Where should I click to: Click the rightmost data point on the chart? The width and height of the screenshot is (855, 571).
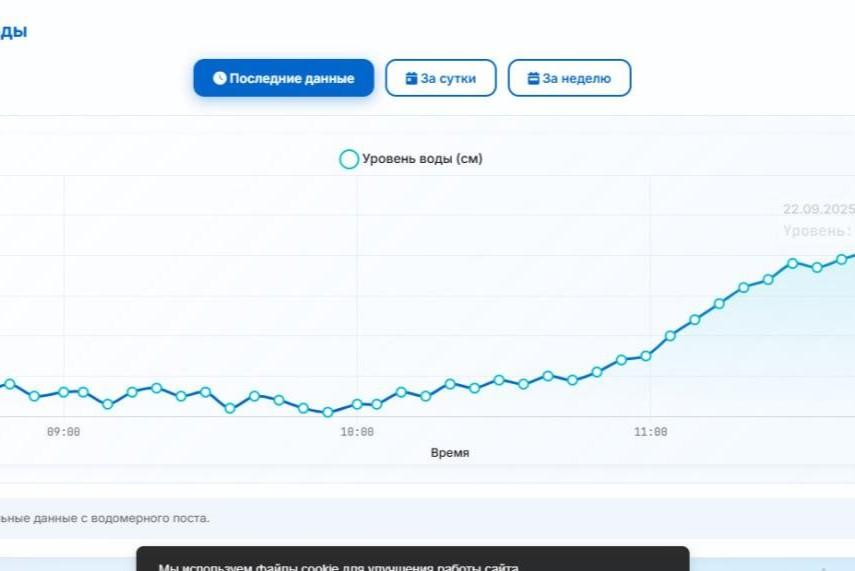(x=842, y=259)
